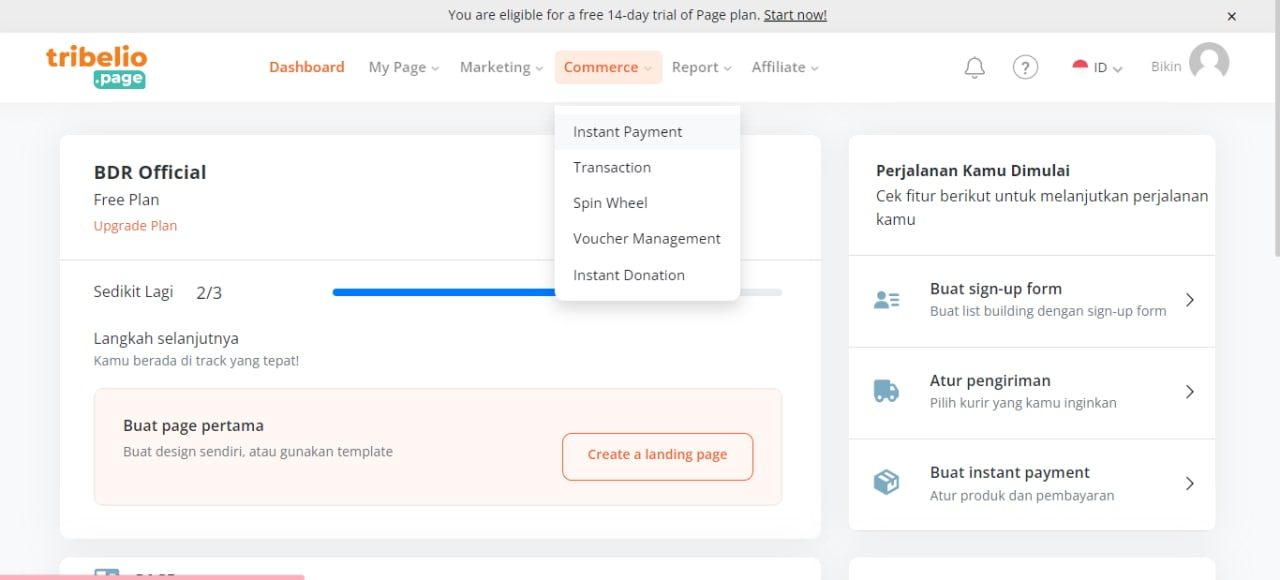Click the Indonesian flag icon
Viewport: 1280px width, 580px height.
point(1080,66)
